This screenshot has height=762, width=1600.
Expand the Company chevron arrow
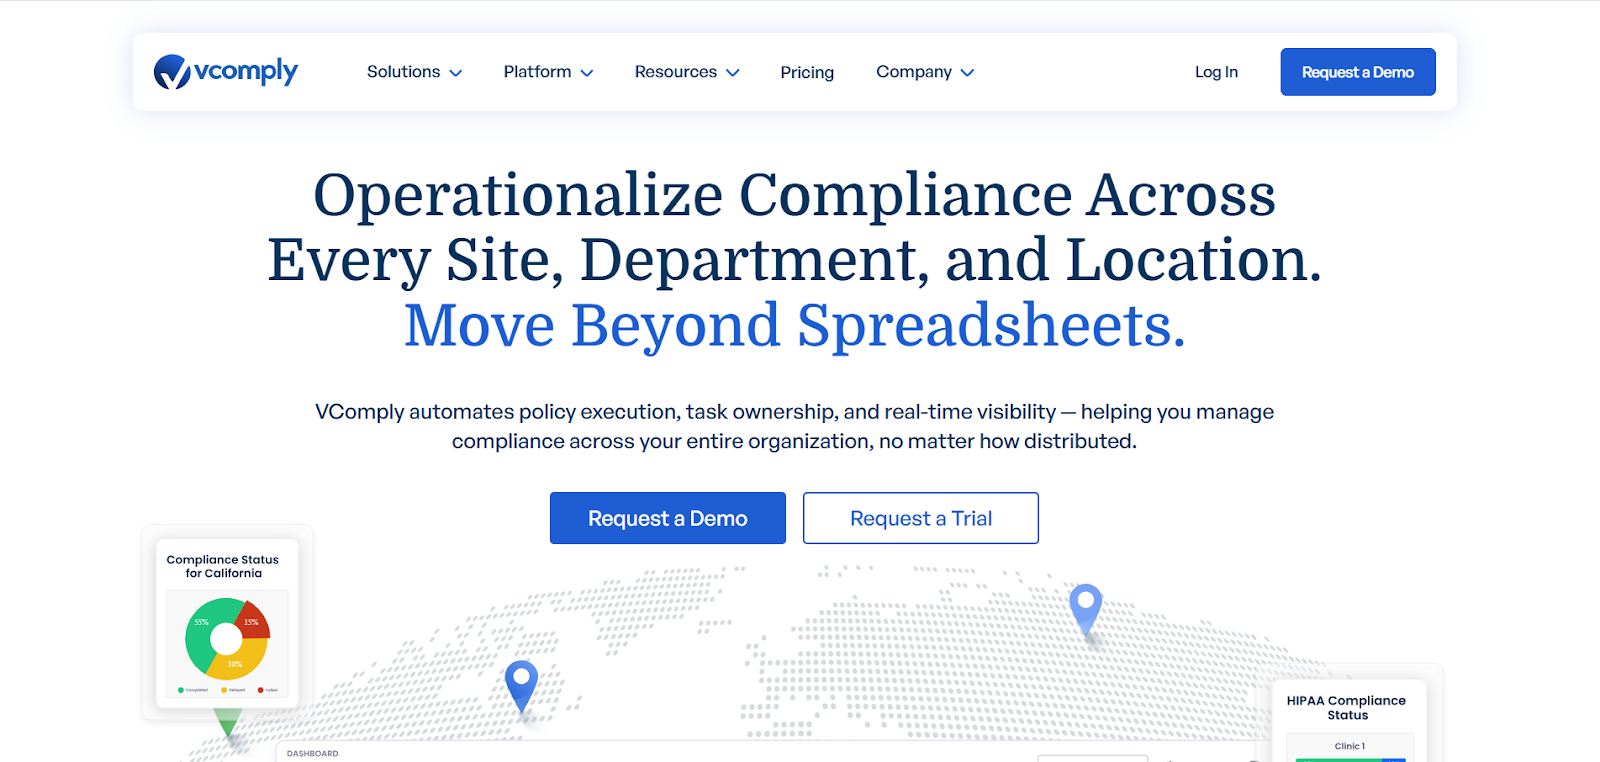(x=967, y=73)
